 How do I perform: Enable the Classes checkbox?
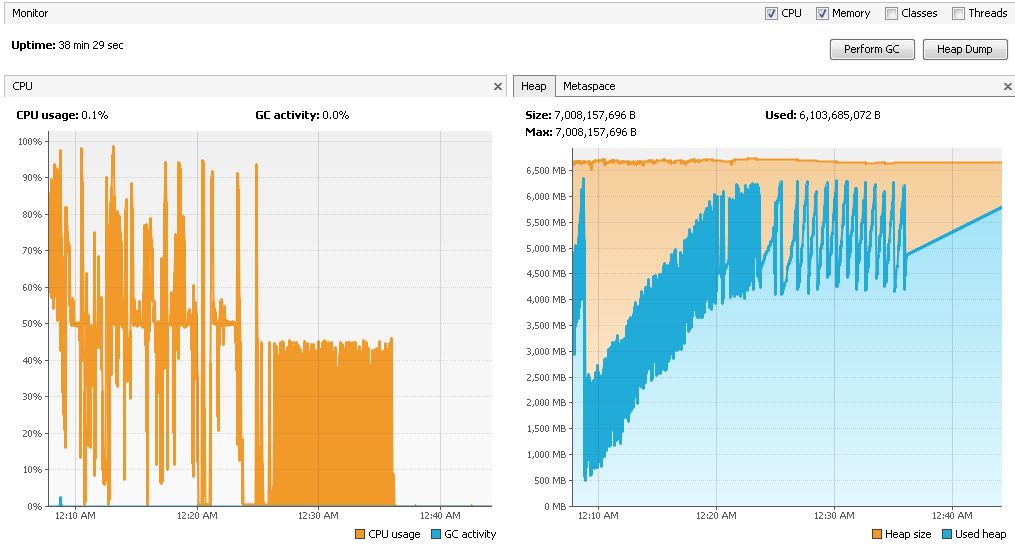pyautogui.click(x=891, y=14)
